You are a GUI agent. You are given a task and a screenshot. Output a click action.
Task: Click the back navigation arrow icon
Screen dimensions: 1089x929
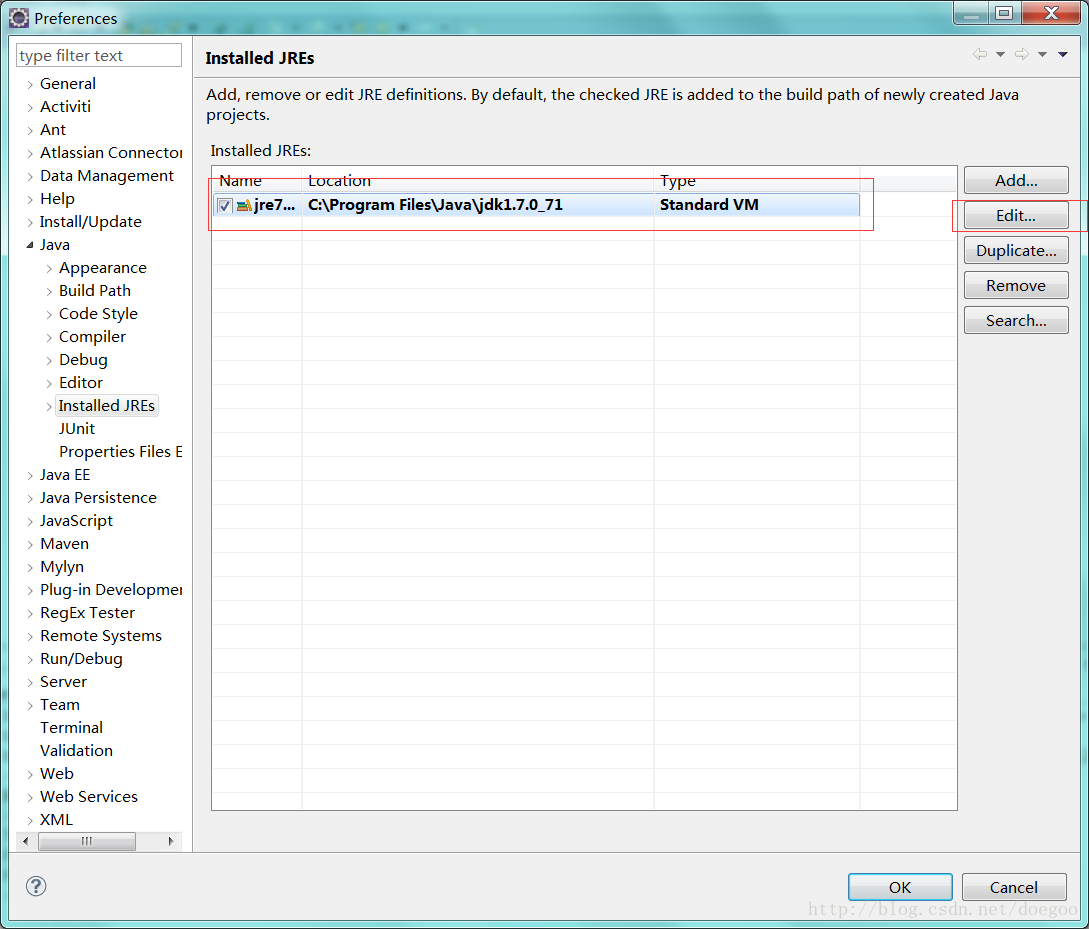coord(980,54)
